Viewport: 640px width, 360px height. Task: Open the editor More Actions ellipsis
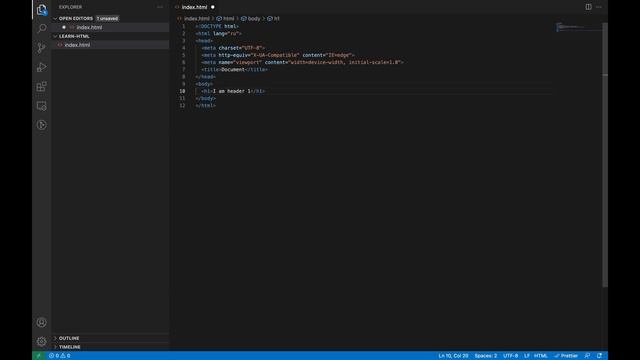599,7
